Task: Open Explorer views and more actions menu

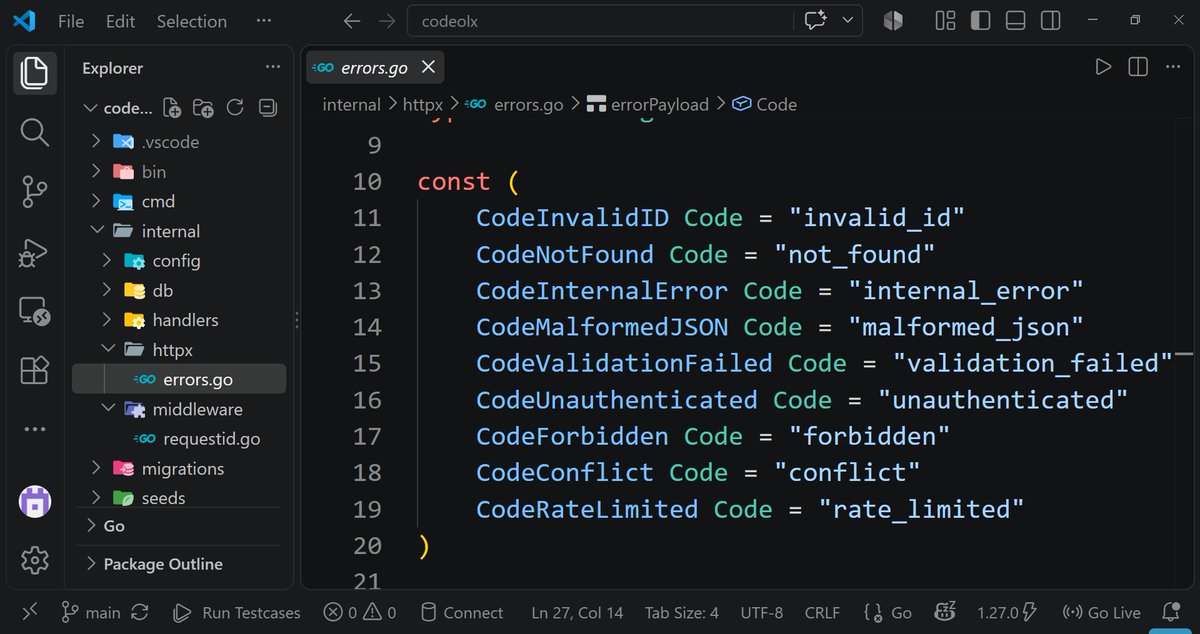Action: [273, 67]
